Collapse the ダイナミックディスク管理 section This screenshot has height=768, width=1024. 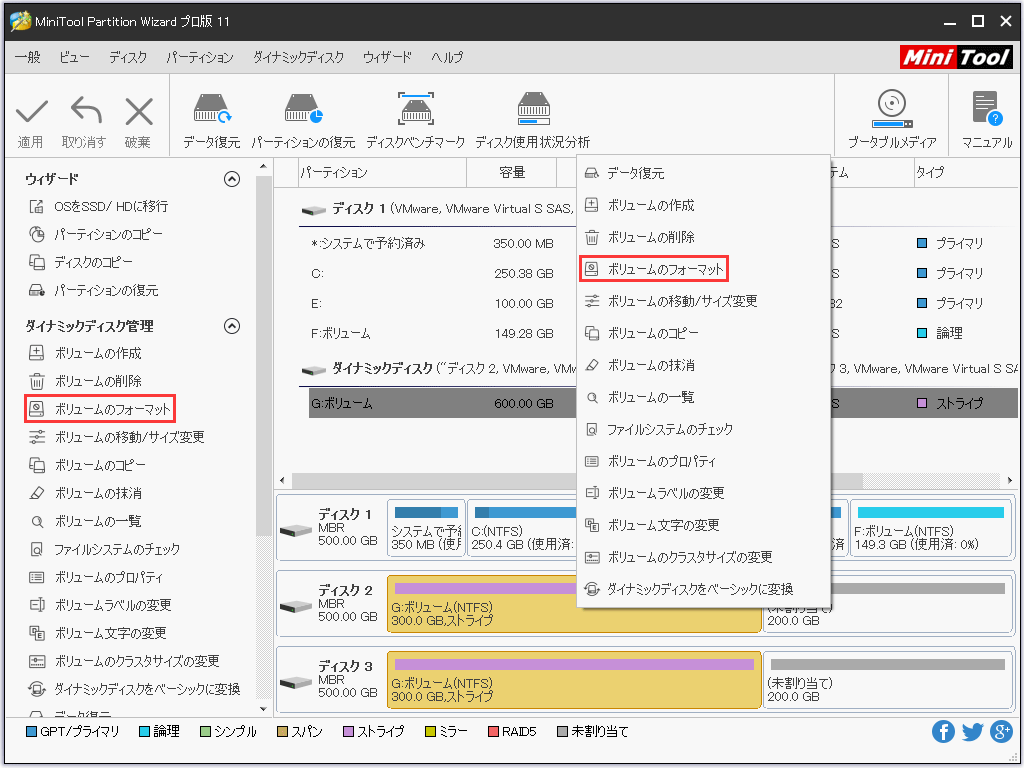232,326
